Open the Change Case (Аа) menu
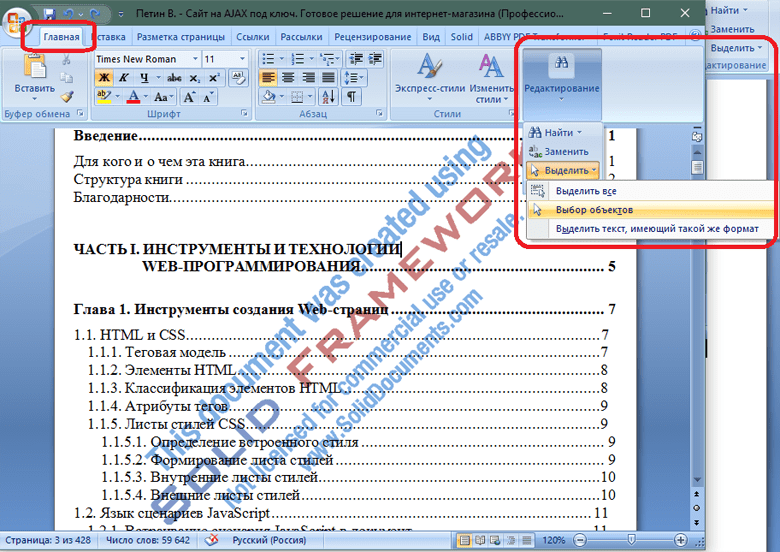This screenshot has height=552, width=780. 164,96
